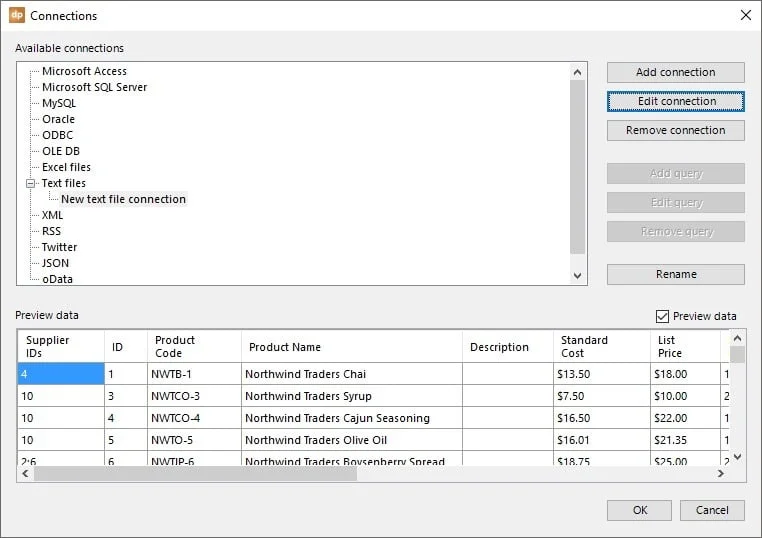Select JSON connection type
Viewport: 762px width, 538px height.
[x=55, y=263]
